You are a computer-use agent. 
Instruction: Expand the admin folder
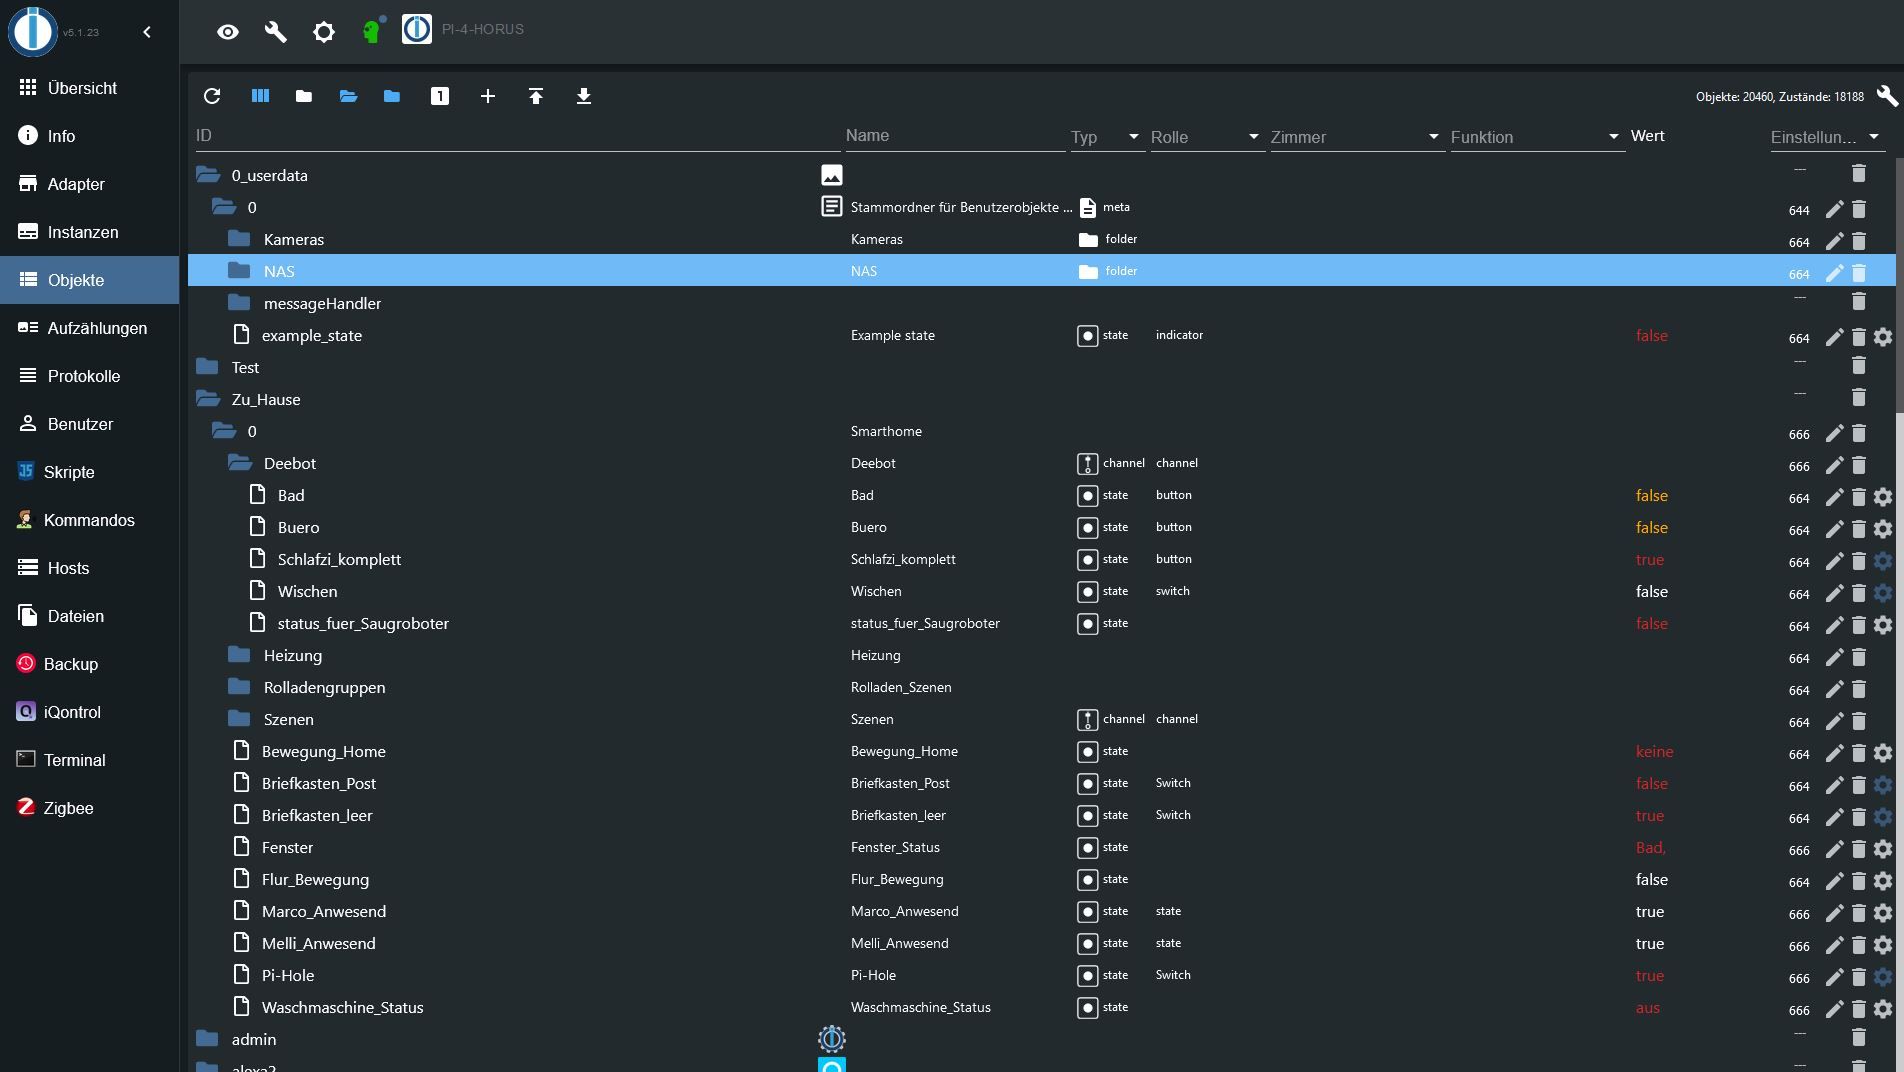(x=208, y=1039)
